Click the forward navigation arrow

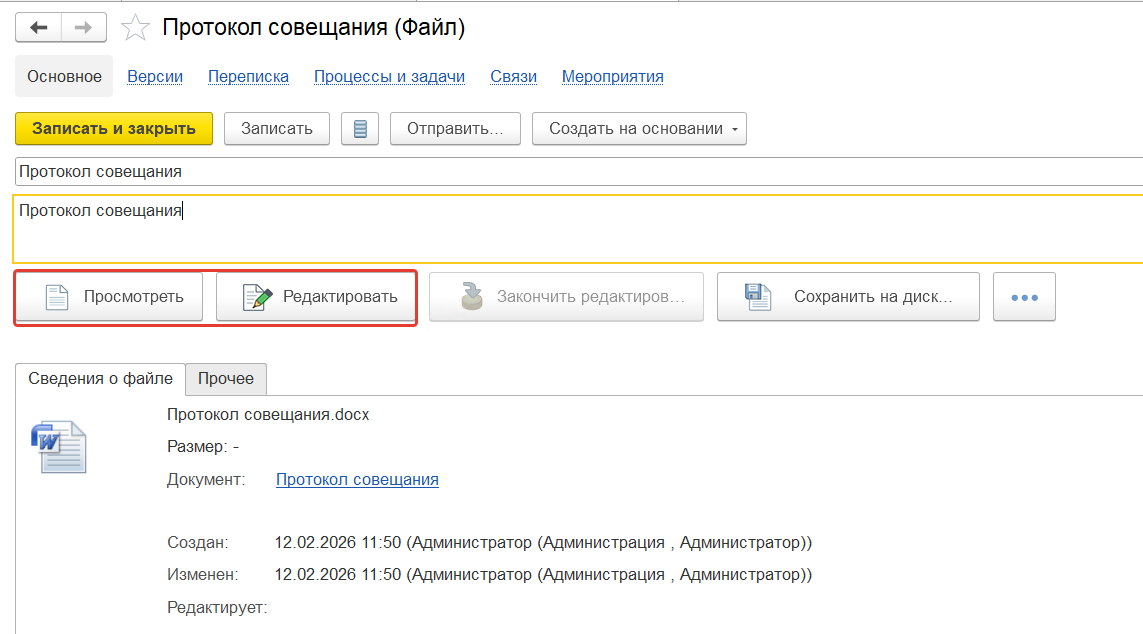coord(83,27)
